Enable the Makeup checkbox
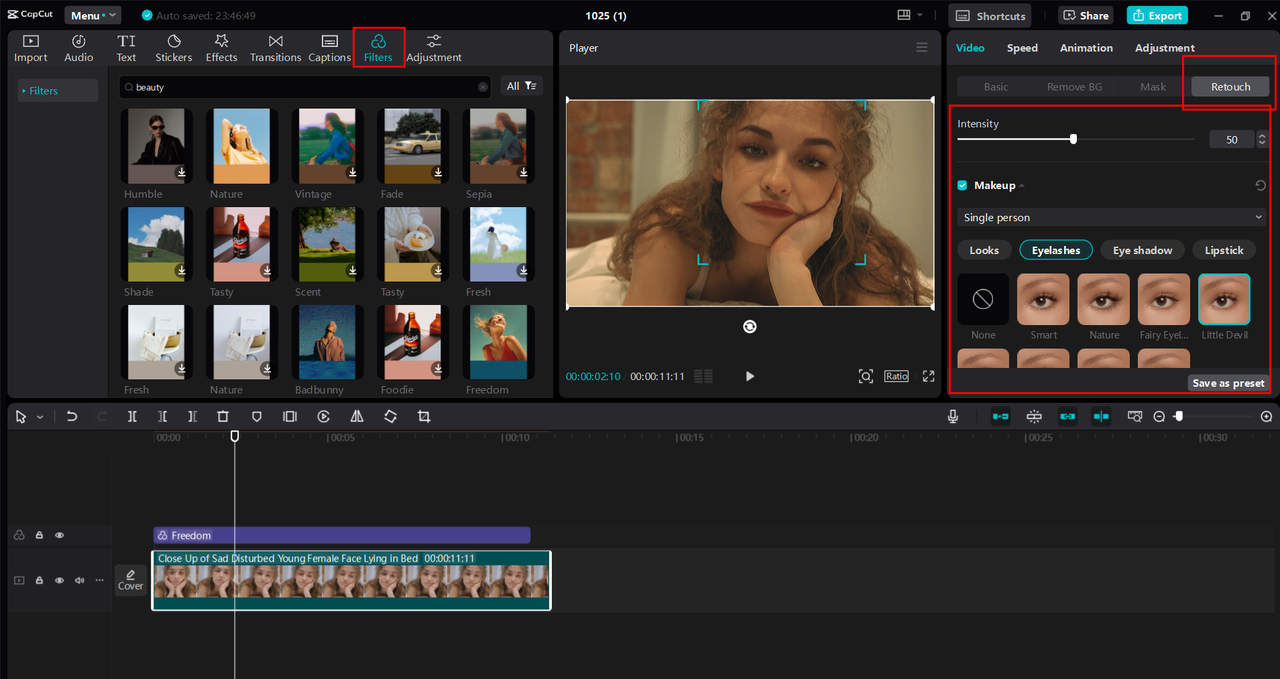The width and height of the screenshot is (1280, 679). click(962, 186)
